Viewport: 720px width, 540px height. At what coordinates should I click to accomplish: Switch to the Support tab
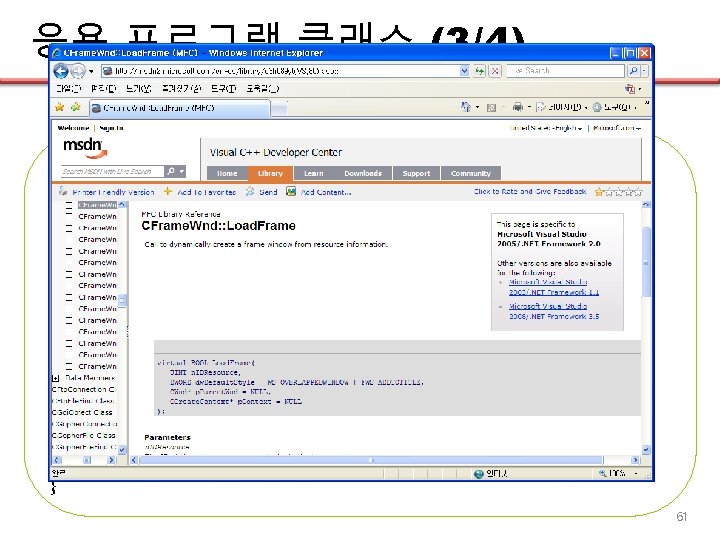pyautogui.click(x=416, y=173)
